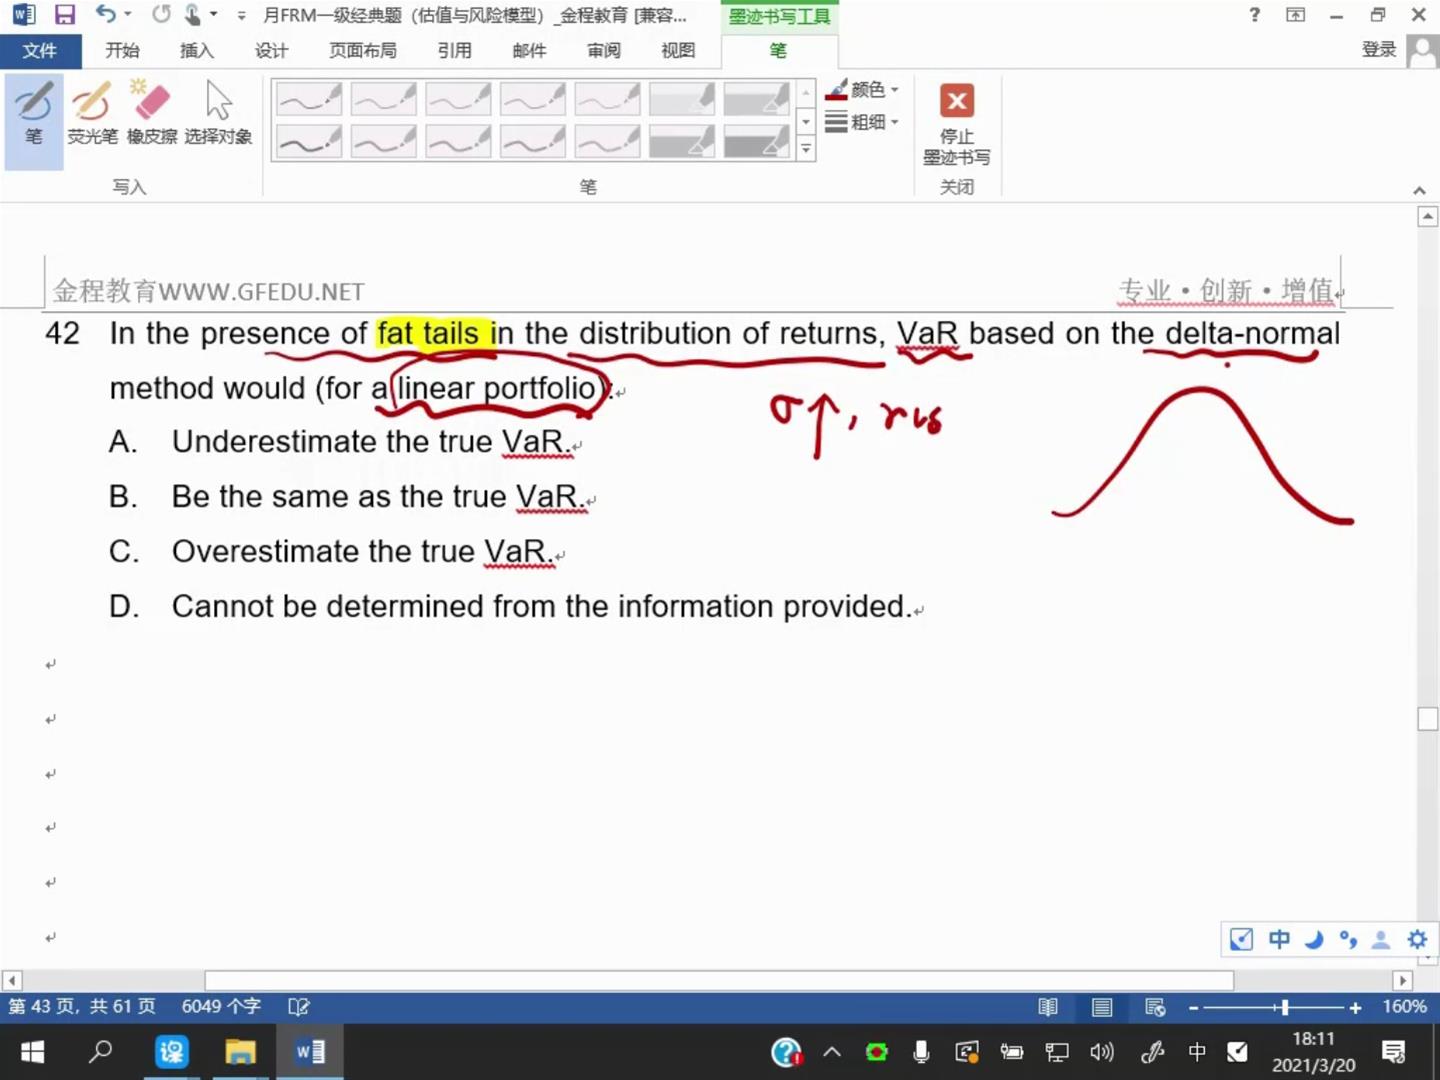Switch to Print Layout view in status bar

coord(1102,1007)
